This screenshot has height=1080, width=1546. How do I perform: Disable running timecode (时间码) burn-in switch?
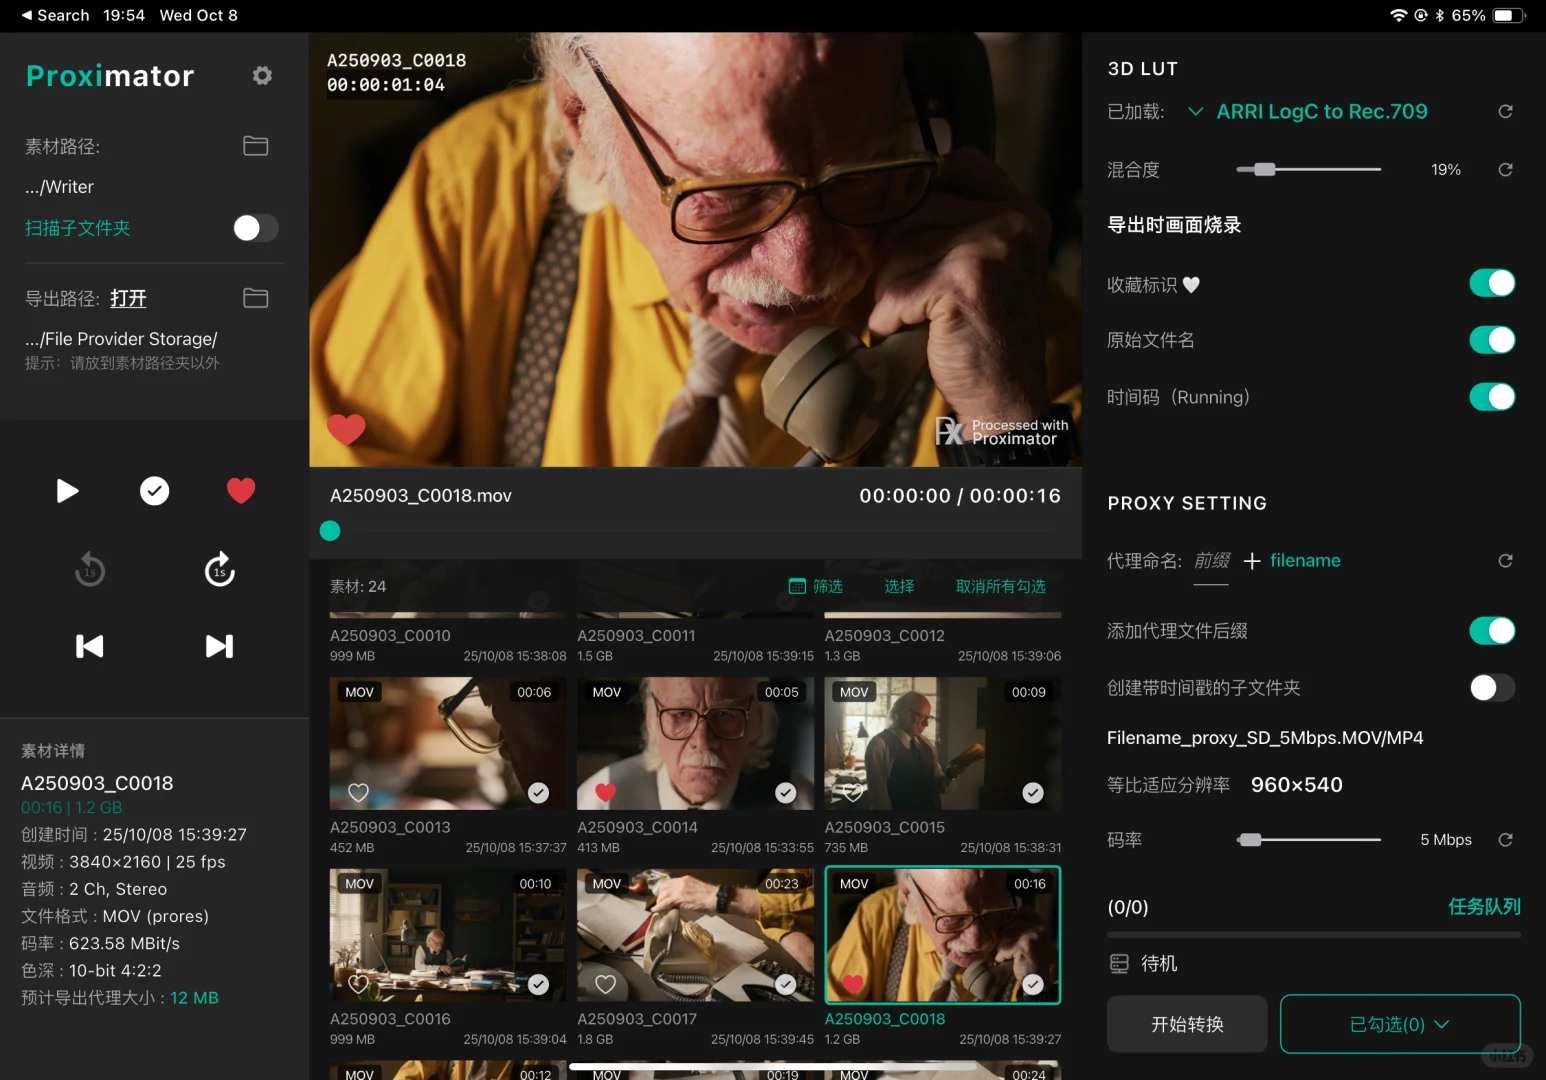(1492, 398)
